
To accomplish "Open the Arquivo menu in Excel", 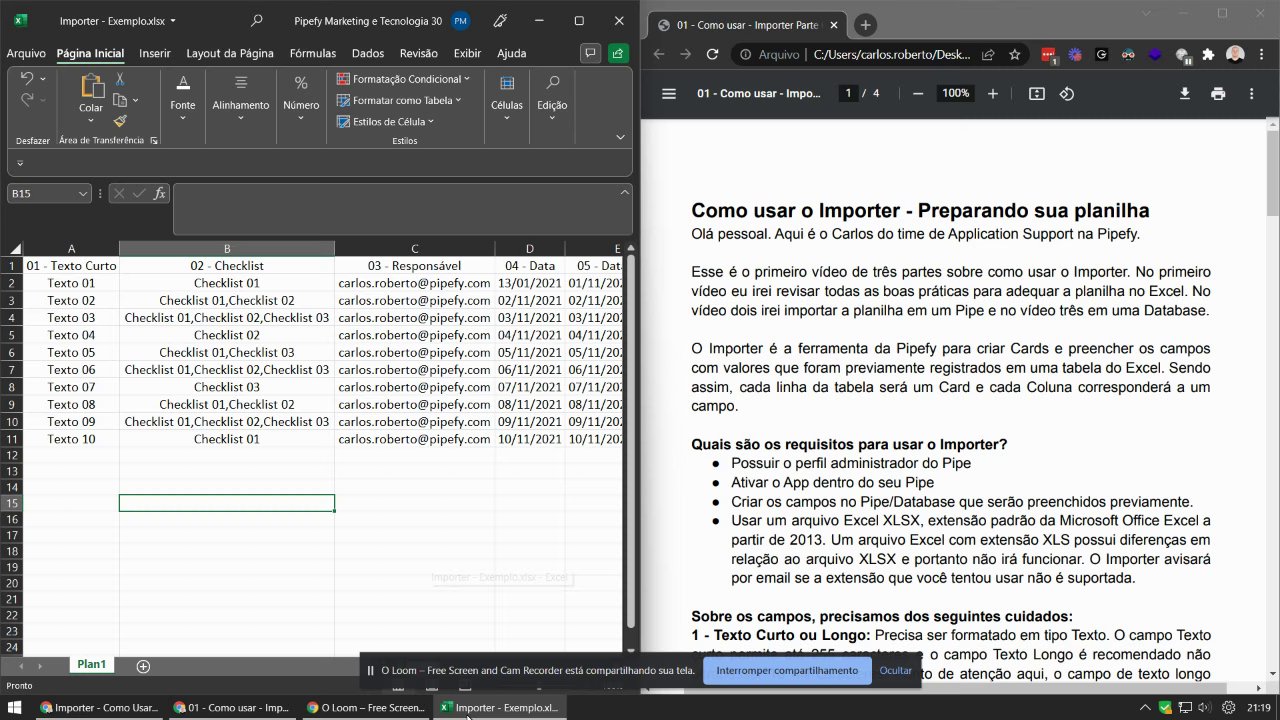I will pos(26,54).
